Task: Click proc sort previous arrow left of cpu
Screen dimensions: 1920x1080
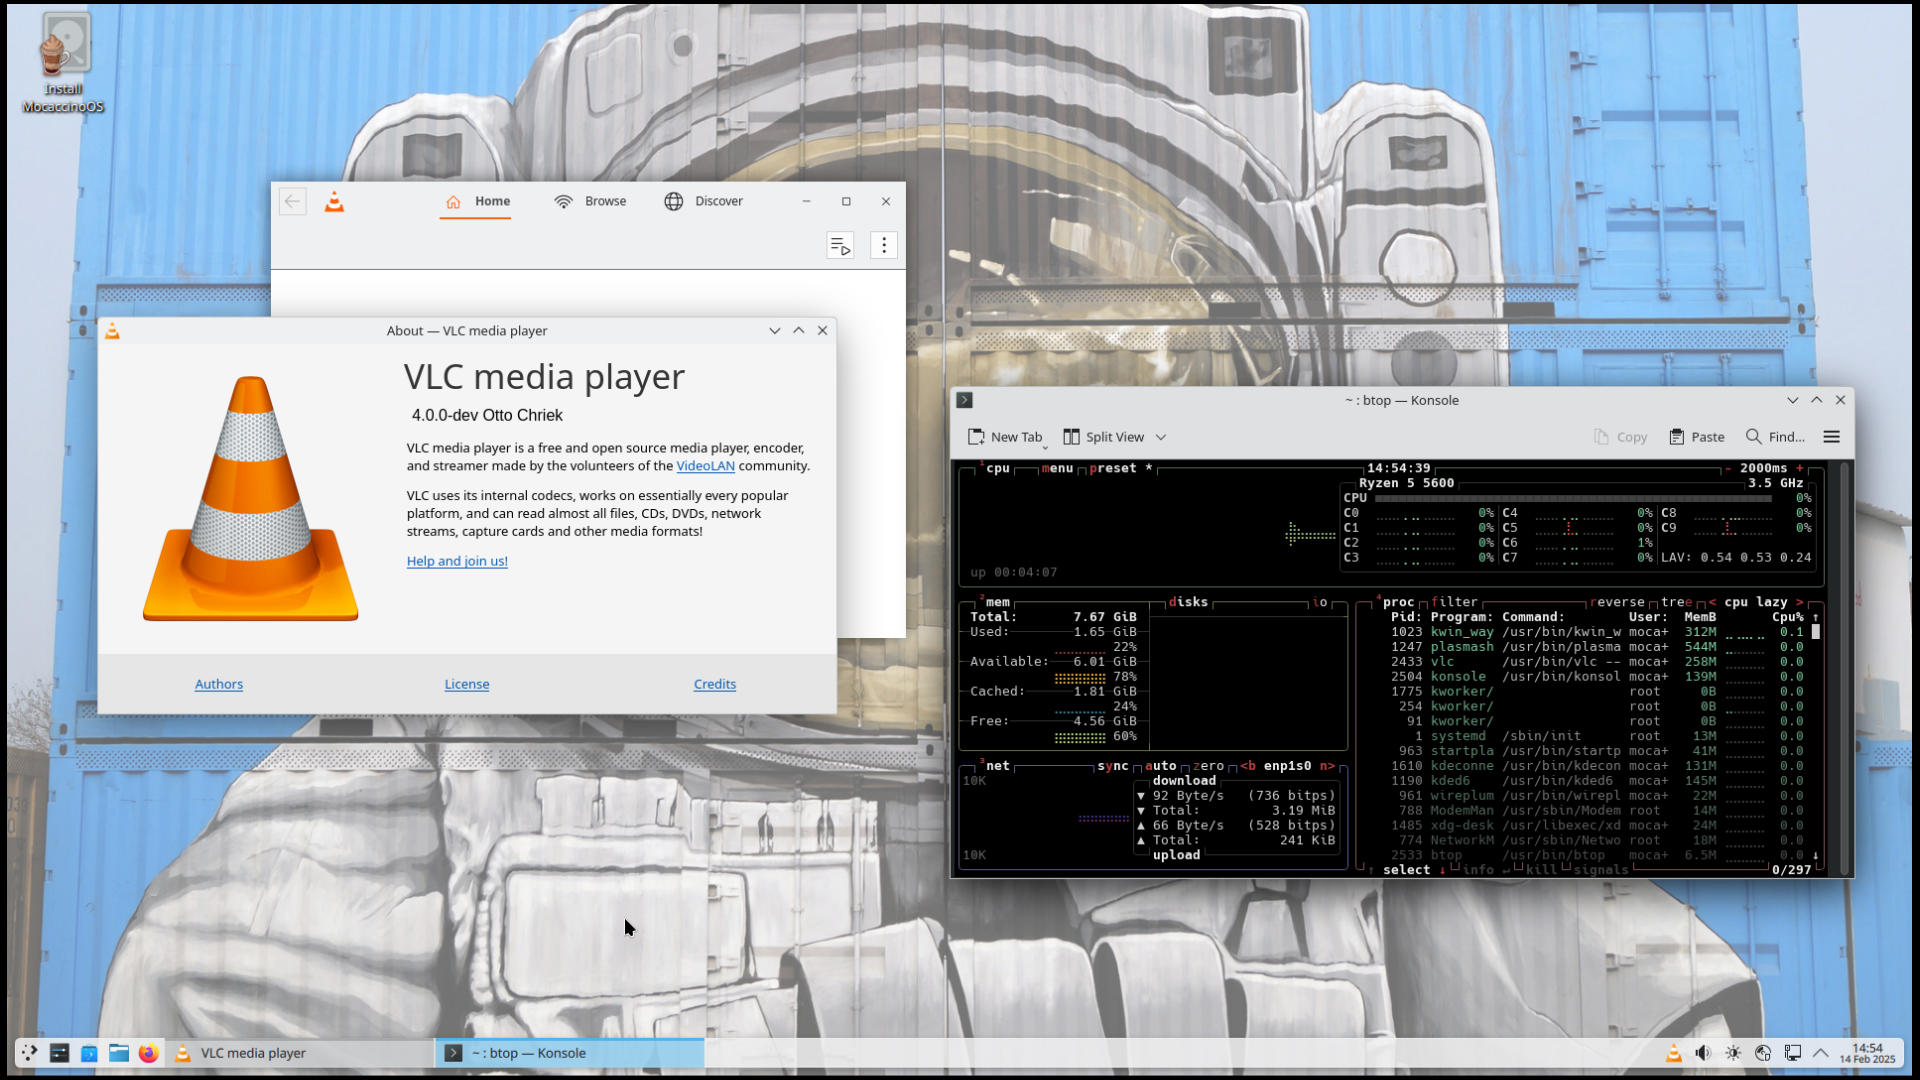Action: [x=1712, y=602]
